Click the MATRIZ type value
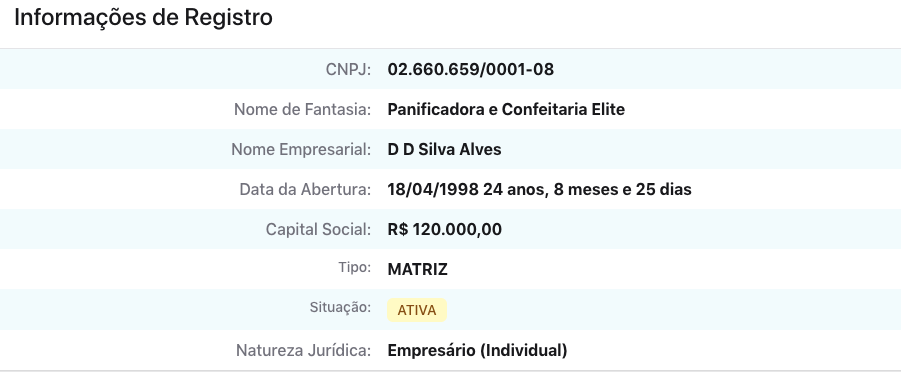 point(418,270)
